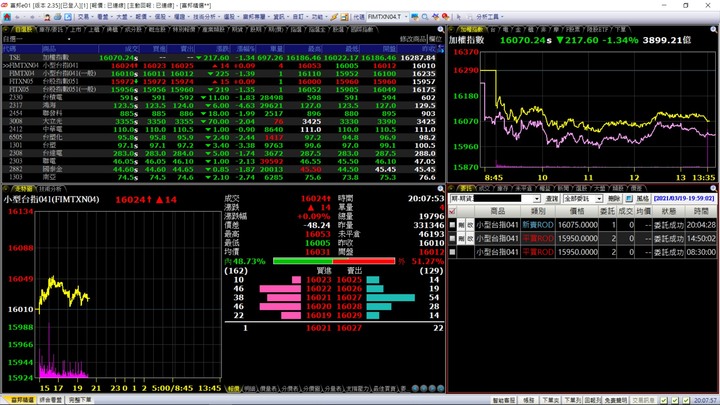Viewport: 720px width, 405px height.
Task: Click the printer icon in toolbar
Action: pyautogui.click(x=57, y=17)
